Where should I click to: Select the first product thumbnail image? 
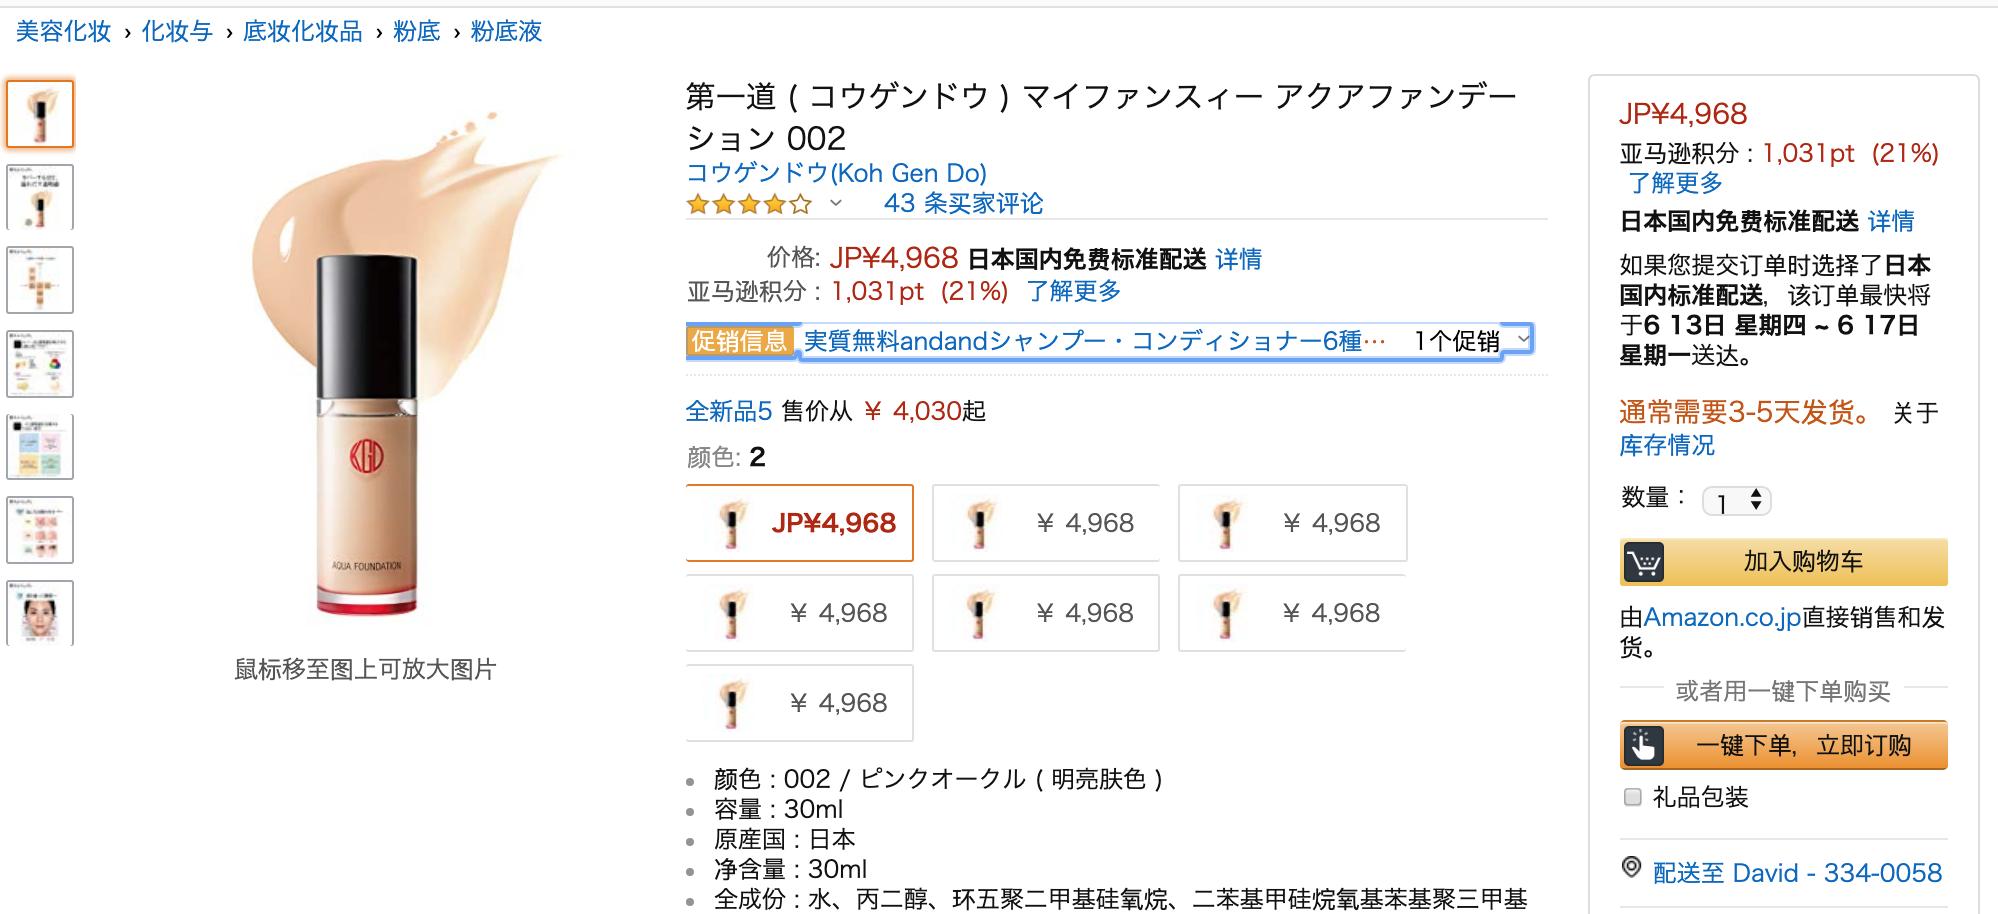coord(40,114)
